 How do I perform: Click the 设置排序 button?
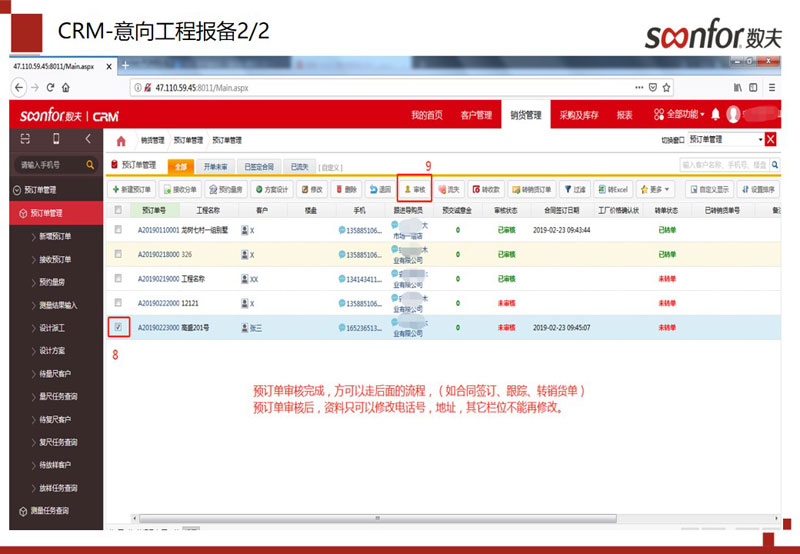point(762,188)
